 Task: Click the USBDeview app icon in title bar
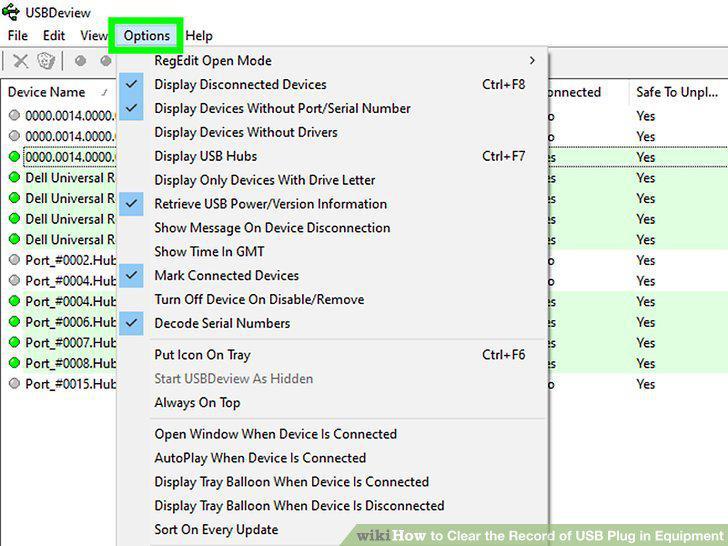click(11, 12)
